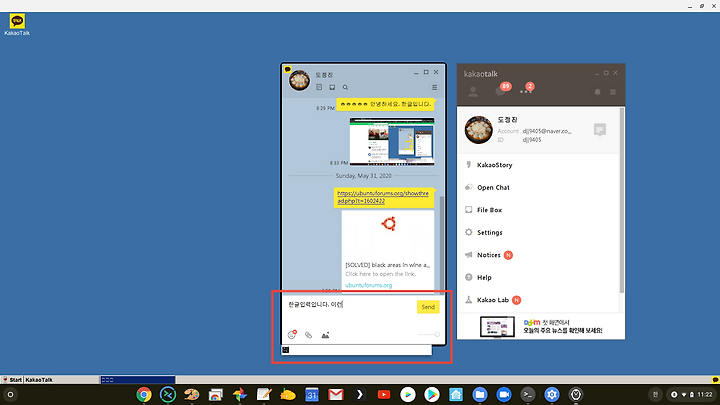Click the main window scrollbar
720x405 pixels.
pos(622,201)
